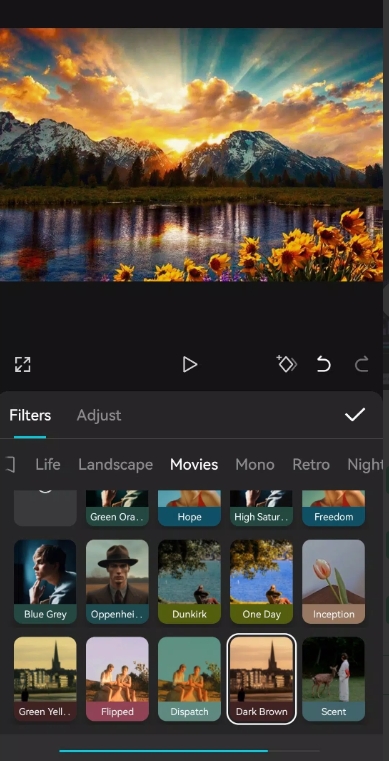
Task: Confirm the filter with the checkmark
Action: point(355,414)
